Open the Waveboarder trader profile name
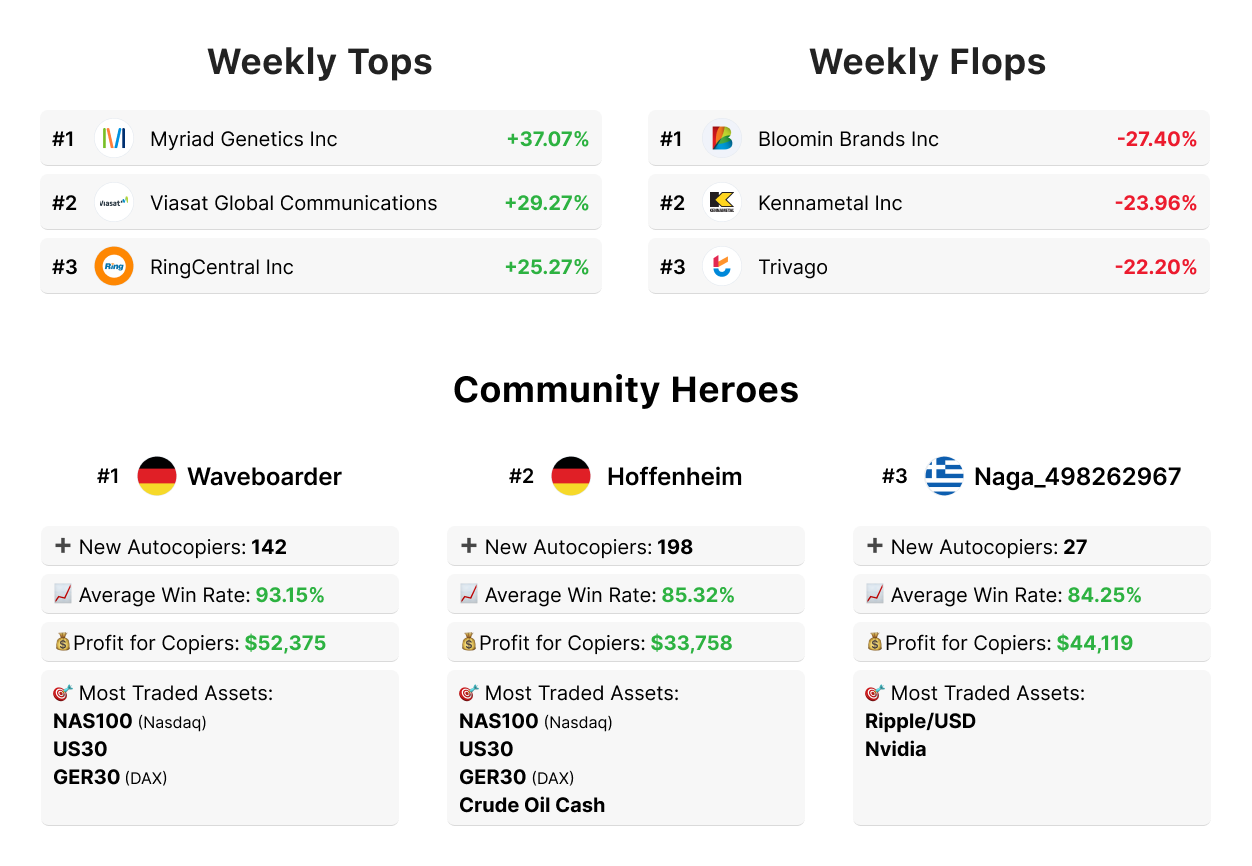Screen dimensions: 1252x866 point(264,477)
